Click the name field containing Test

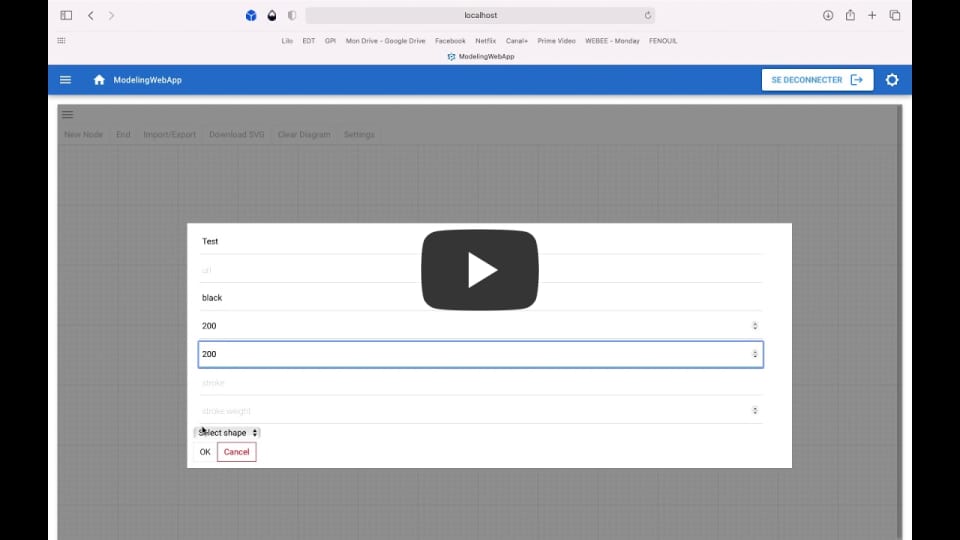[481, 241]
